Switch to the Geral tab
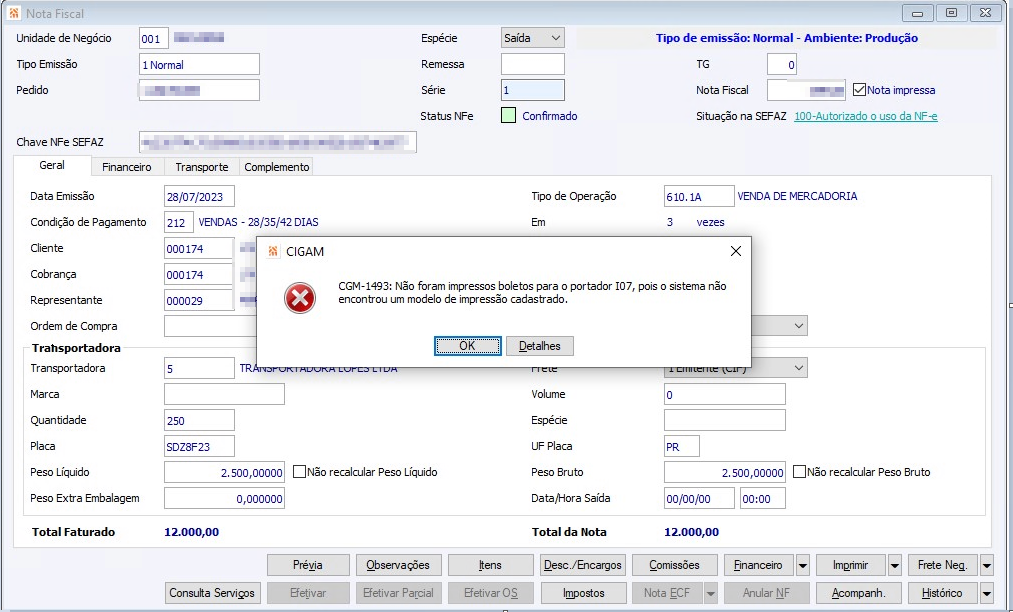The height and width of the screenshot is (612, 1013). tap(52, 165)
